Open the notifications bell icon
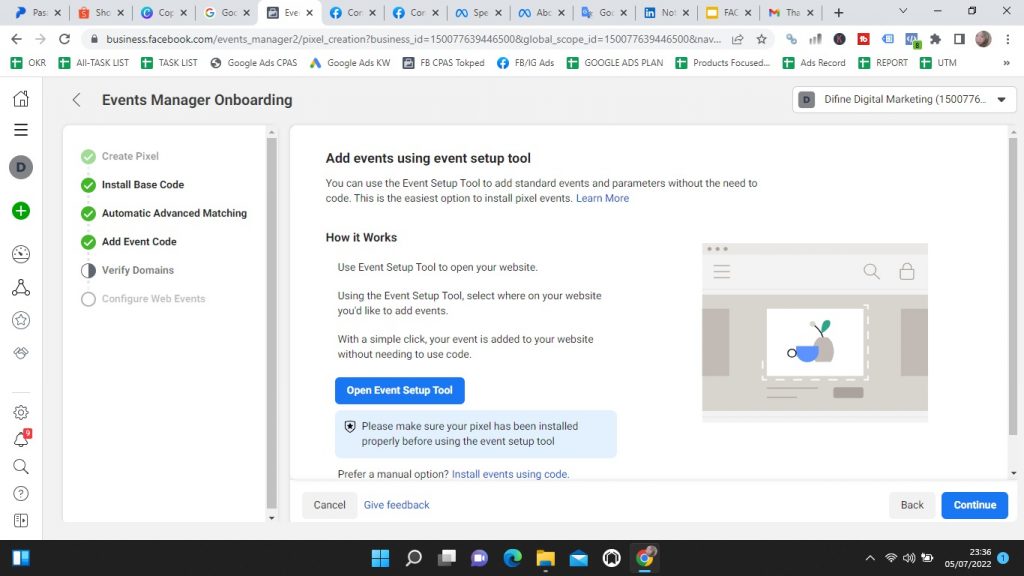The image size is (1024, 576). tap(20, 439)
